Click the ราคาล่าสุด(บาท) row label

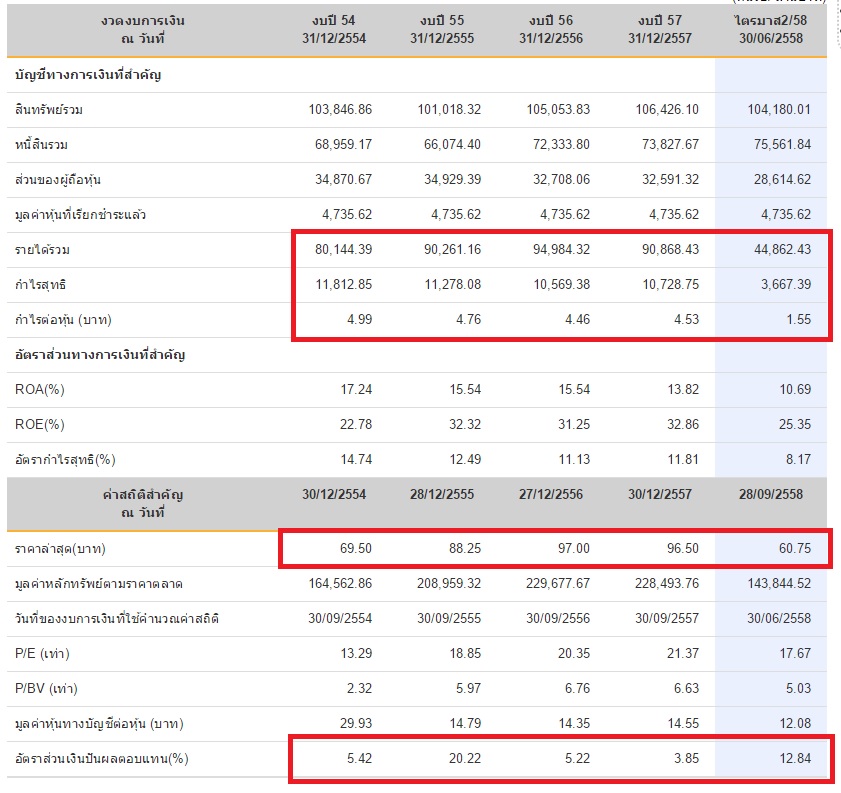click(x=60, y=549)
